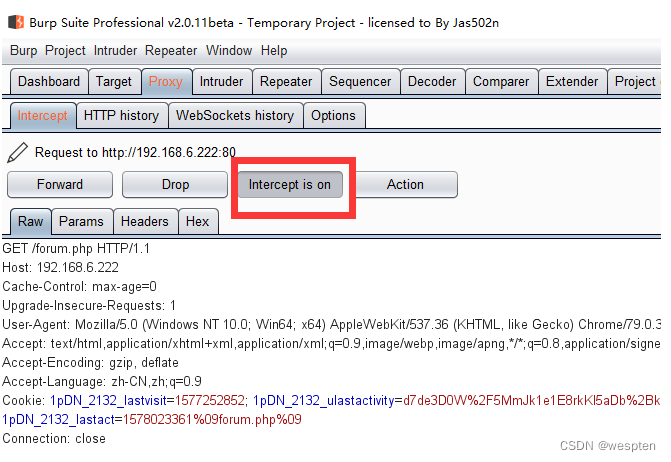Switch to Hex request view tab
Image resolution: width=671 pixels, height=462 pixels.
(x=198, y=222)
